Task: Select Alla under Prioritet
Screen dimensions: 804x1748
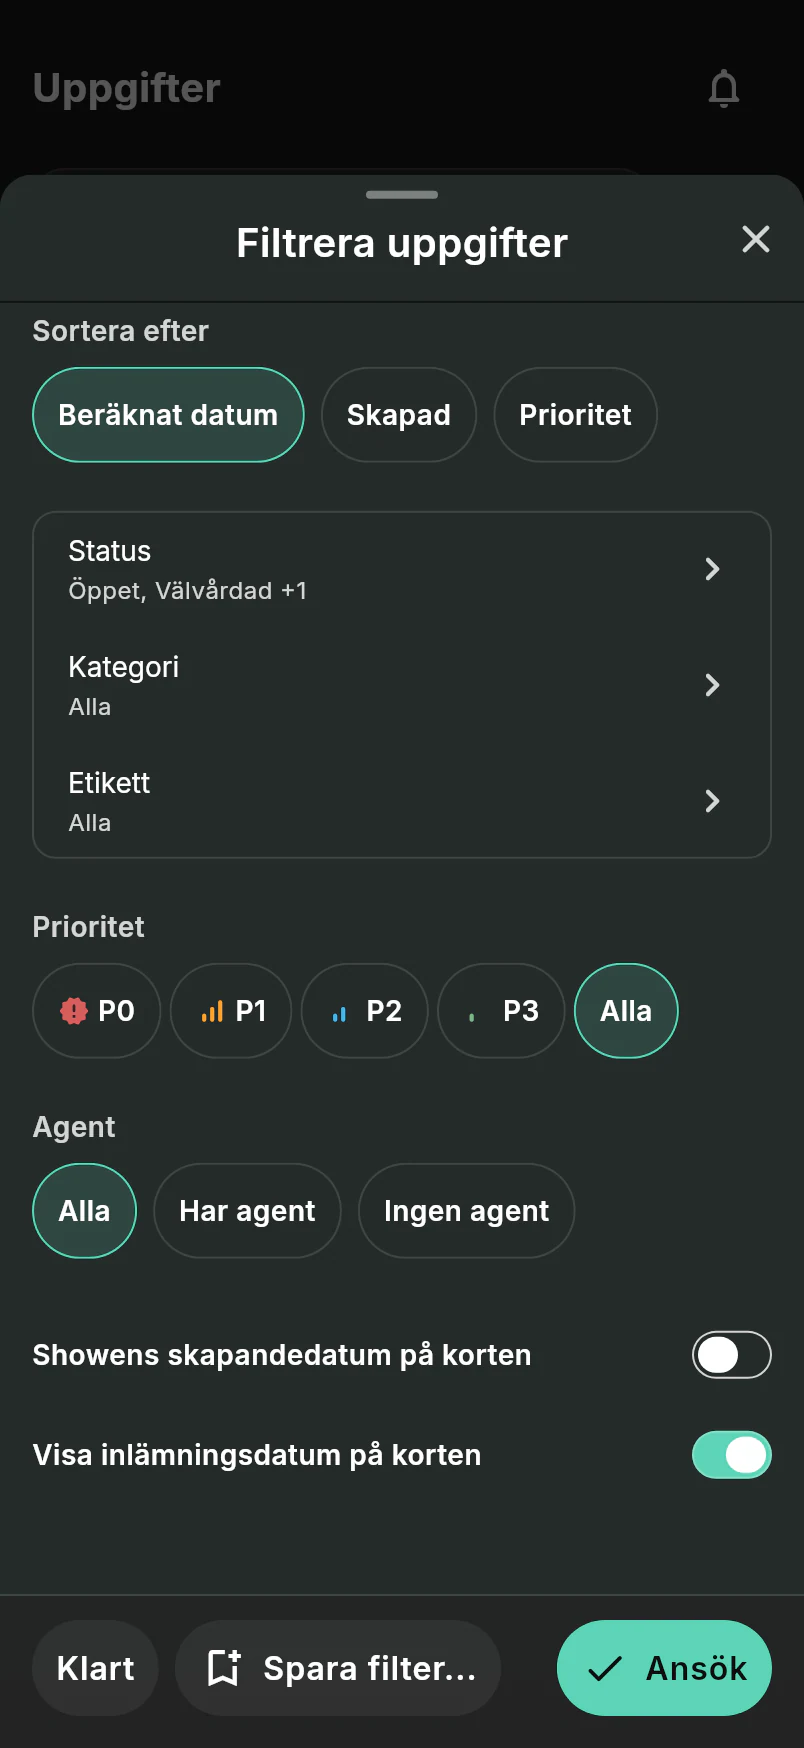Action: click(x=626, y=1011)
